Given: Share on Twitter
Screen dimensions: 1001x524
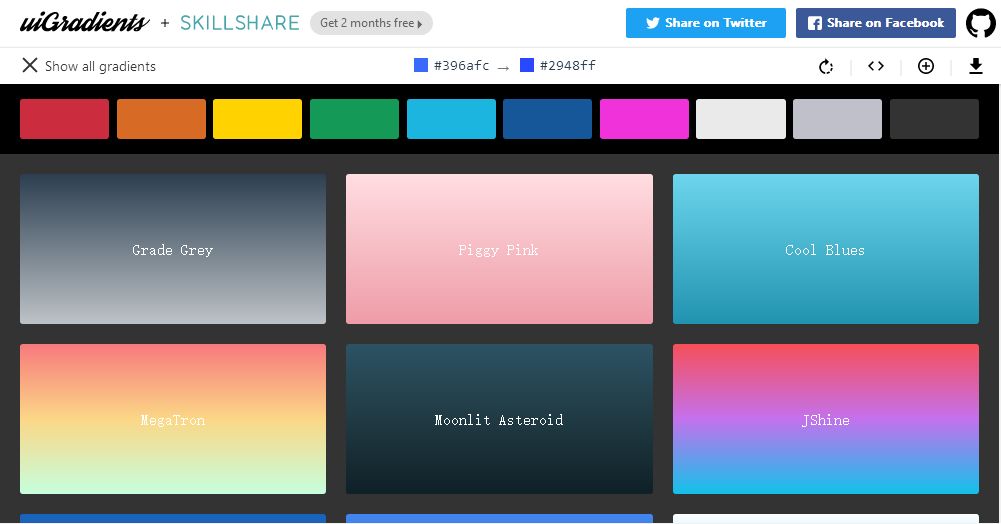Looking at the screenshot, I should (705, 23).
